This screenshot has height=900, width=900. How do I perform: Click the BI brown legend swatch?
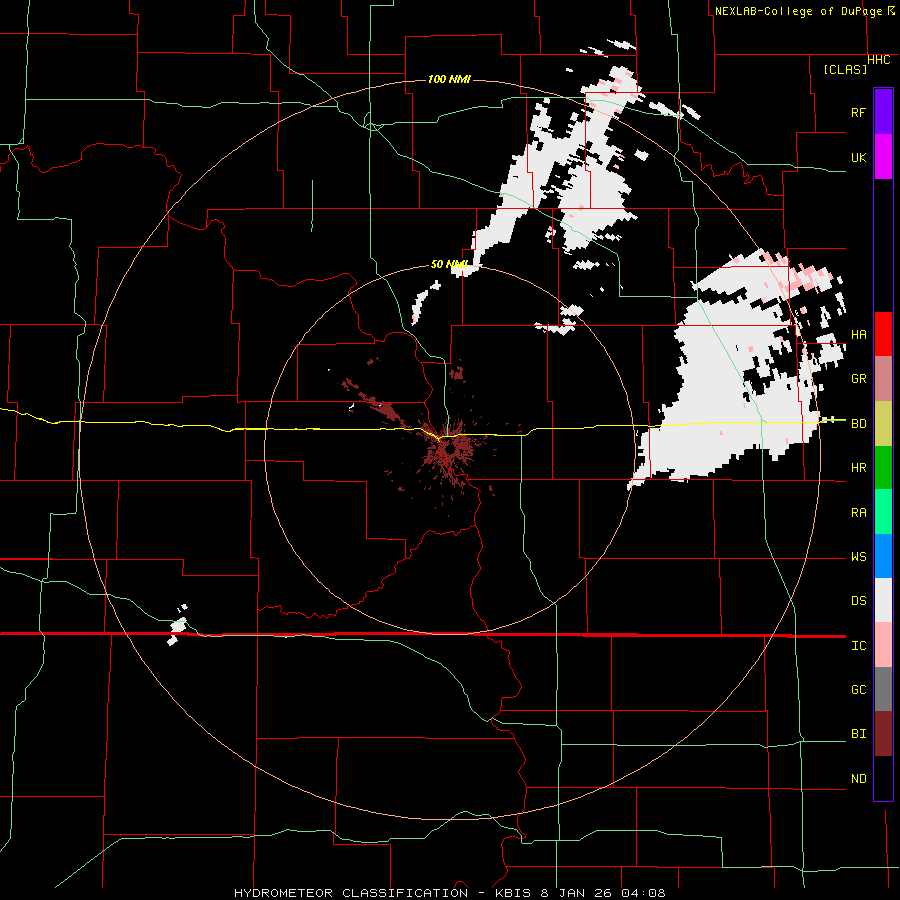tap(883, 734)
